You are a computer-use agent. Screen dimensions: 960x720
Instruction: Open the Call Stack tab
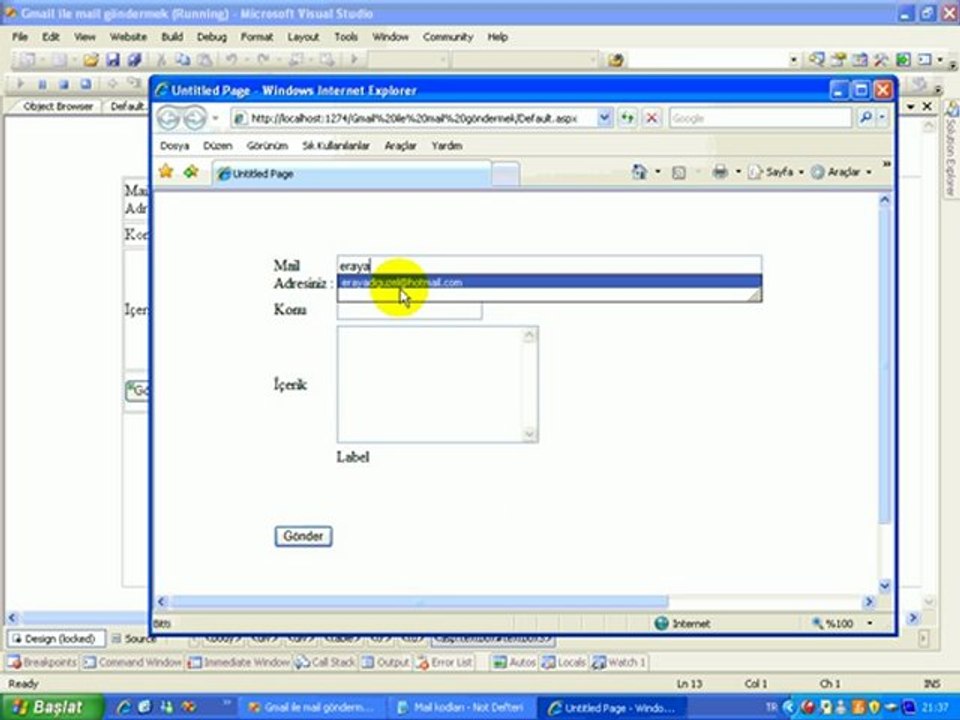(x=324, y=662)
